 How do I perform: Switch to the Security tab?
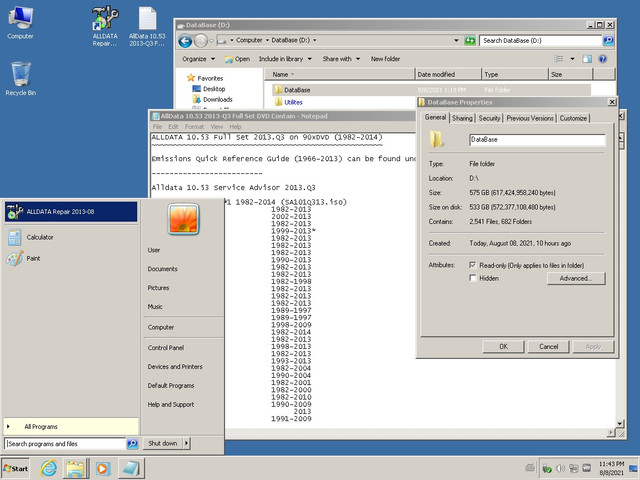[489, 118]
